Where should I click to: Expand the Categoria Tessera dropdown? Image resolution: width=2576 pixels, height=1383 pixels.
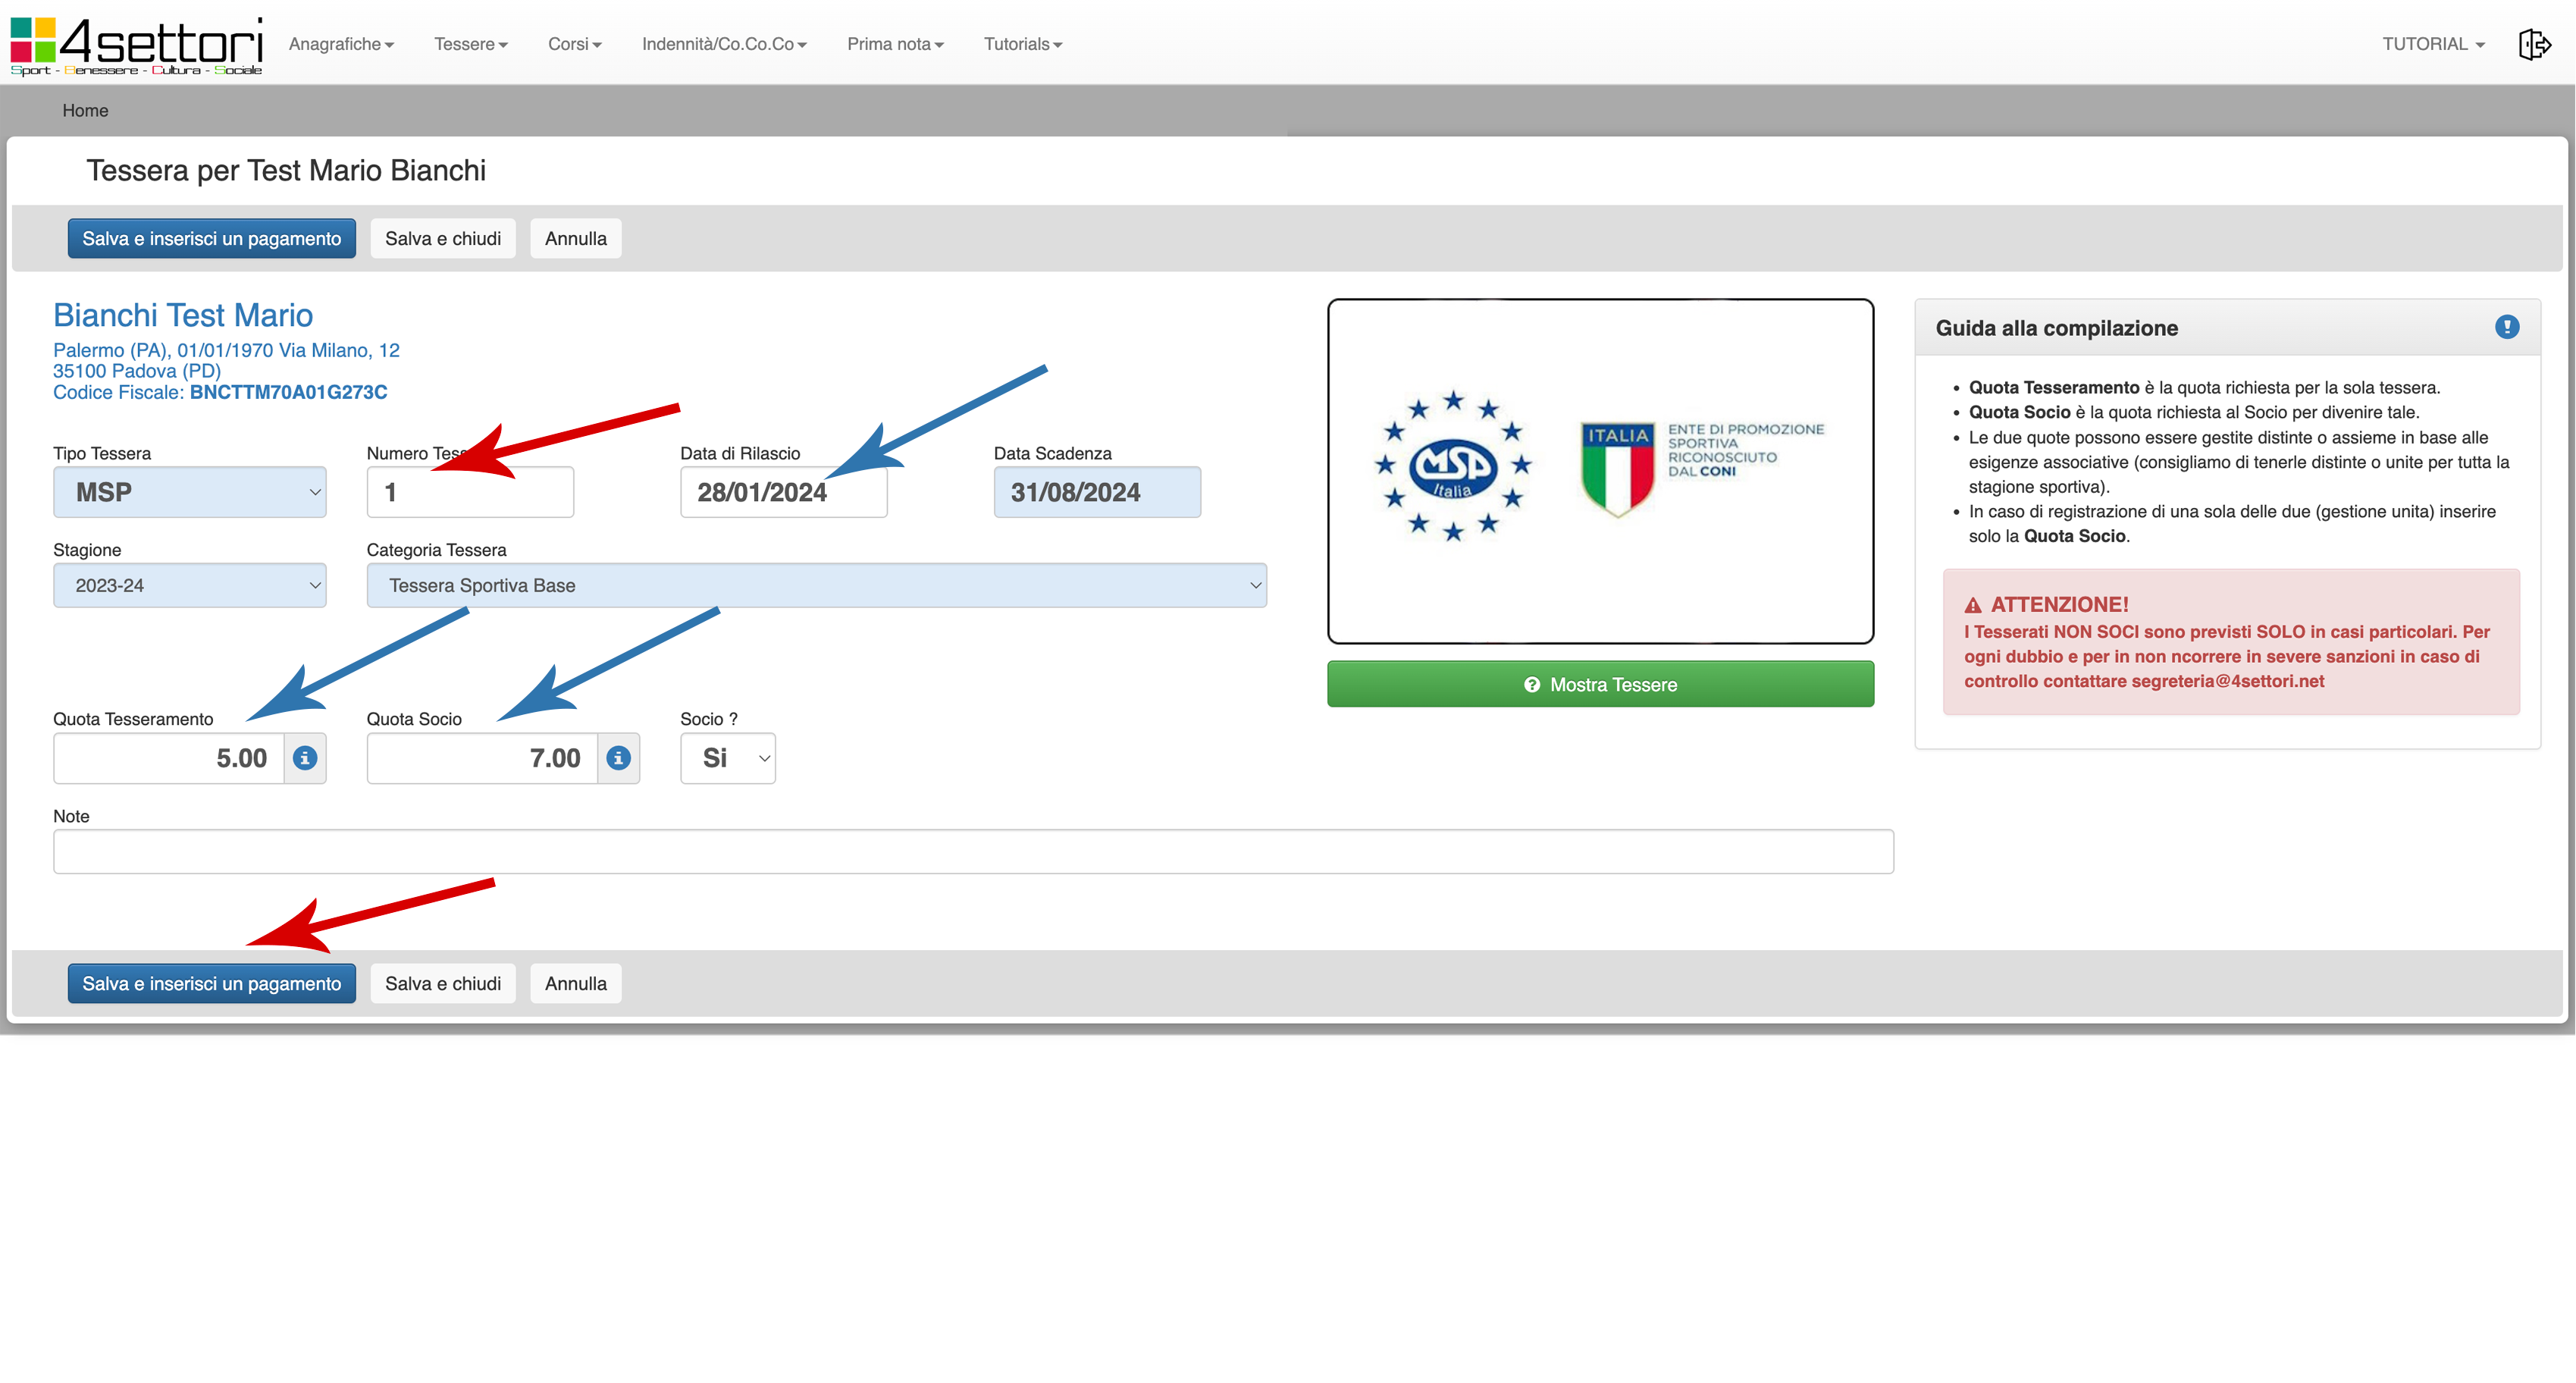pos(816,585)
